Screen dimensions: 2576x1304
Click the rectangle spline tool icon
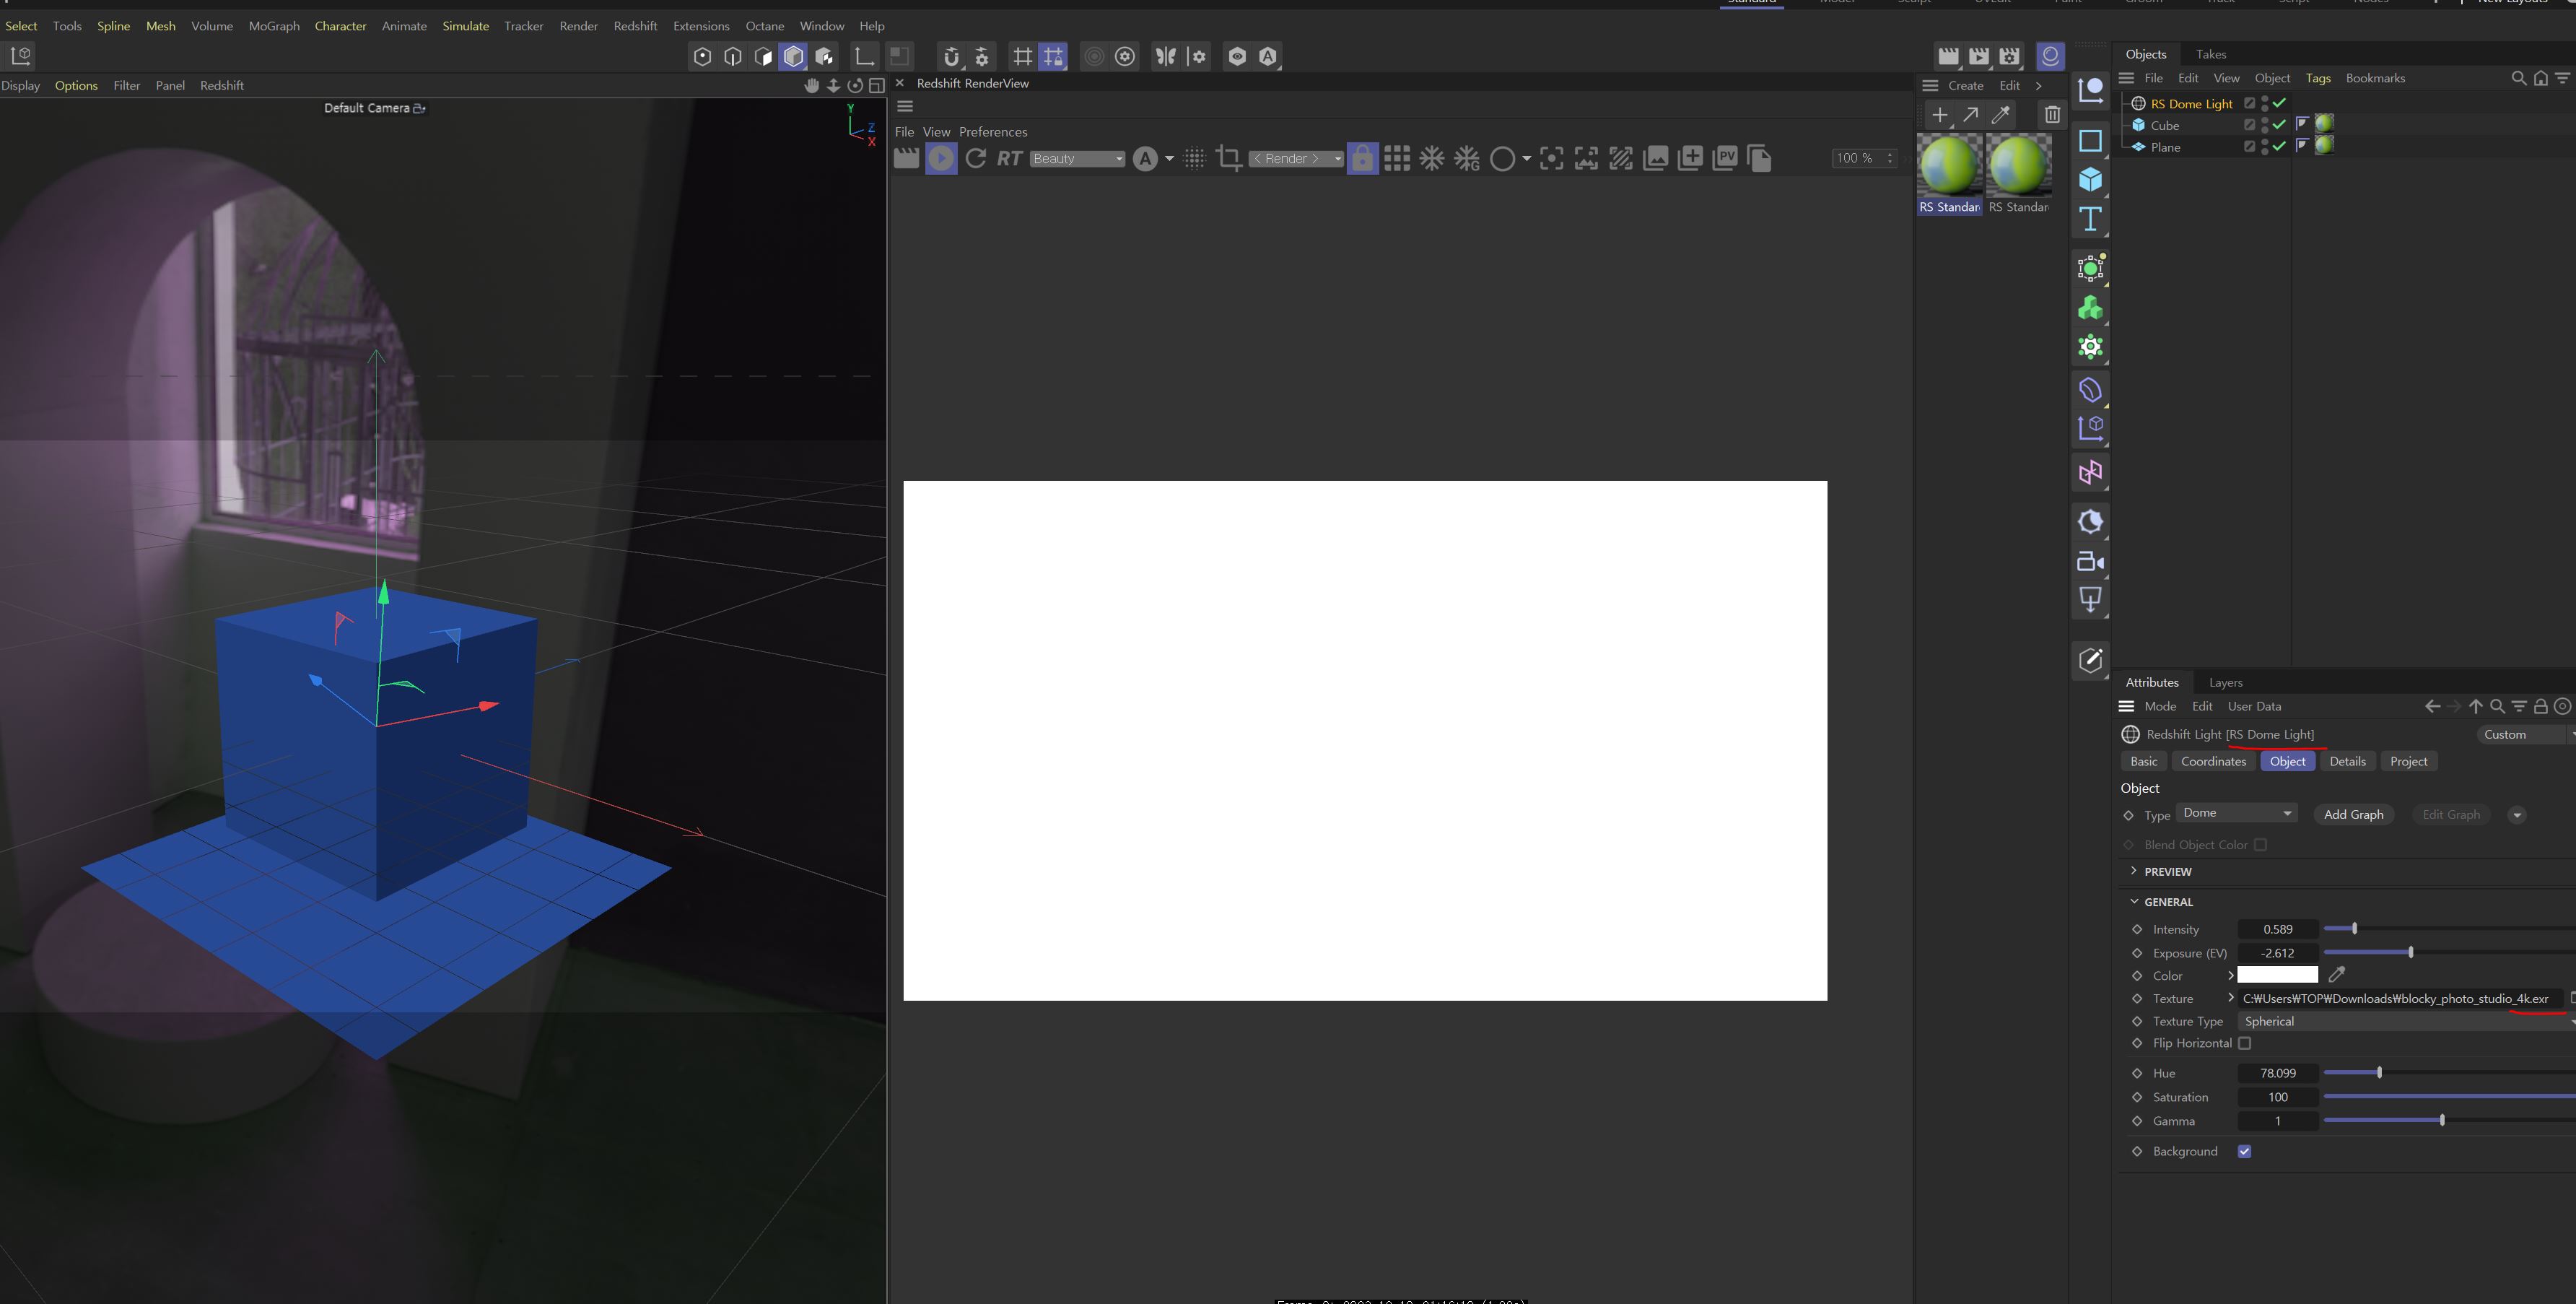2090,141
